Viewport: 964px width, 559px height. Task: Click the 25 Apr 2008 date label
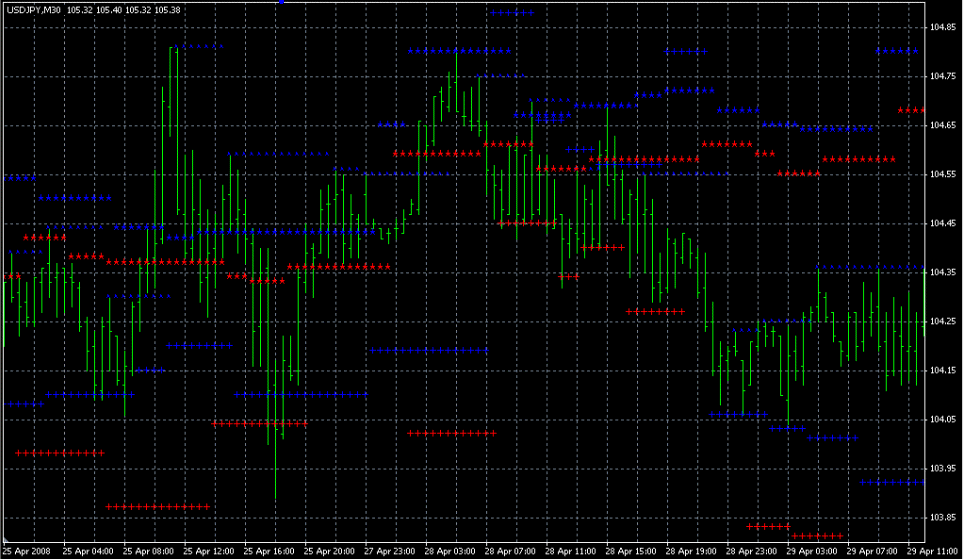point(28,551)
